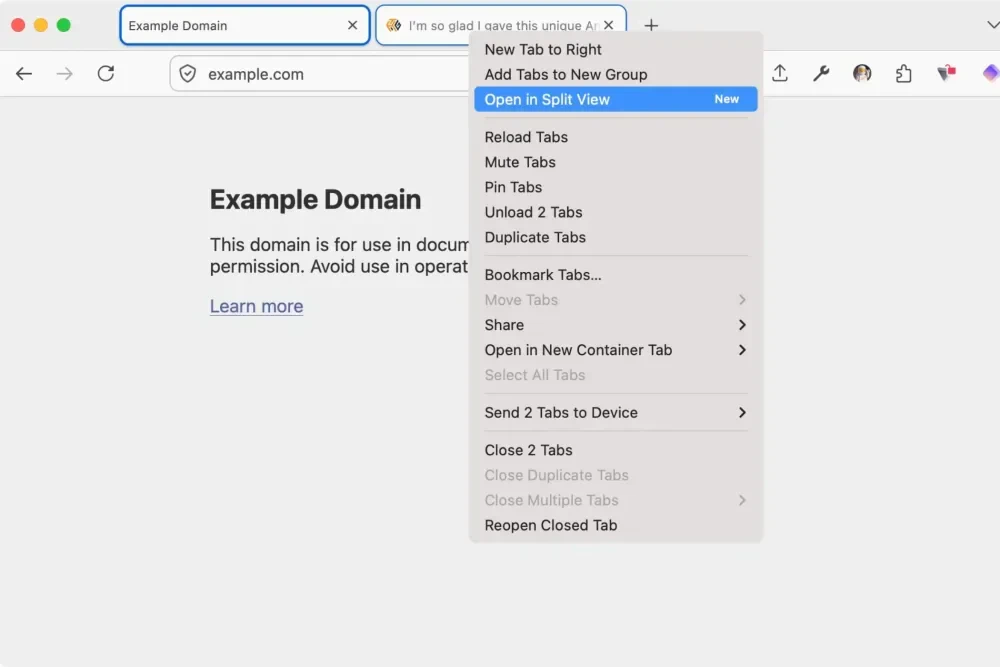Choose New Tab to Right
The width and height of the screenshot is (1000, 667).
point(615,49)
